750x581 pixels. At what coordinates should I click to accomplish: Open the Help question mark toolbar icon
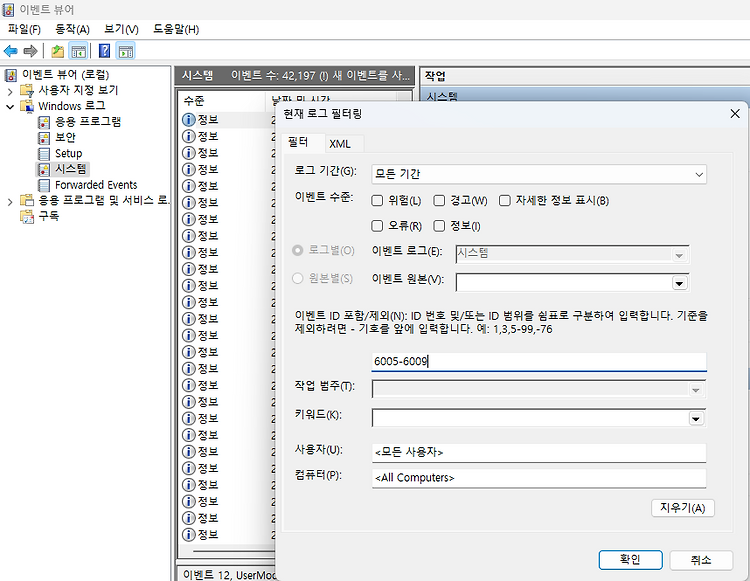[104, 51]
